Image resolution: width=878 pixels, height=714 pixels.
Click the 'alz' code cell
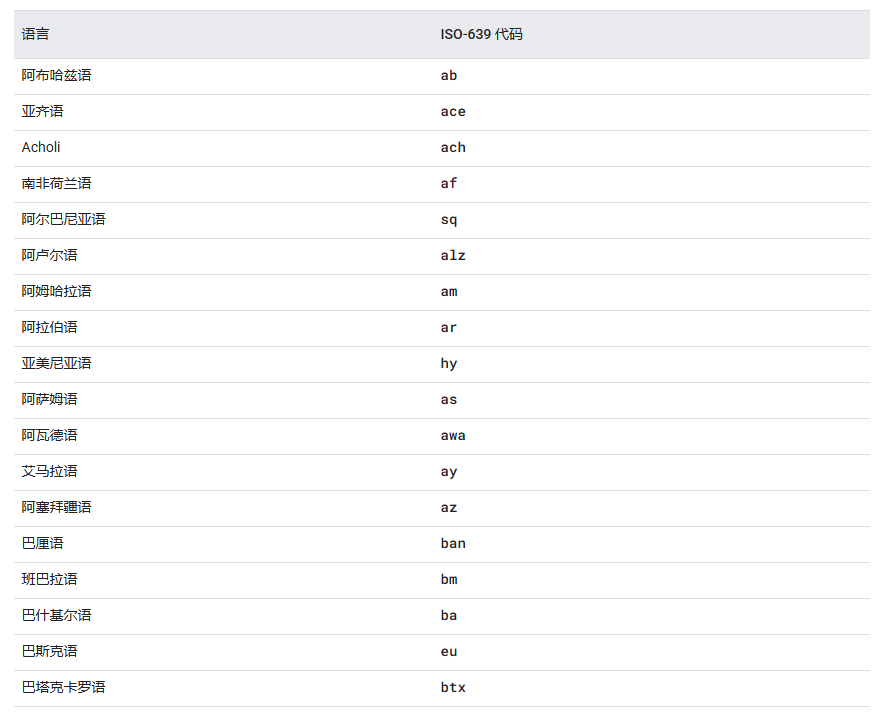[453, 255]
